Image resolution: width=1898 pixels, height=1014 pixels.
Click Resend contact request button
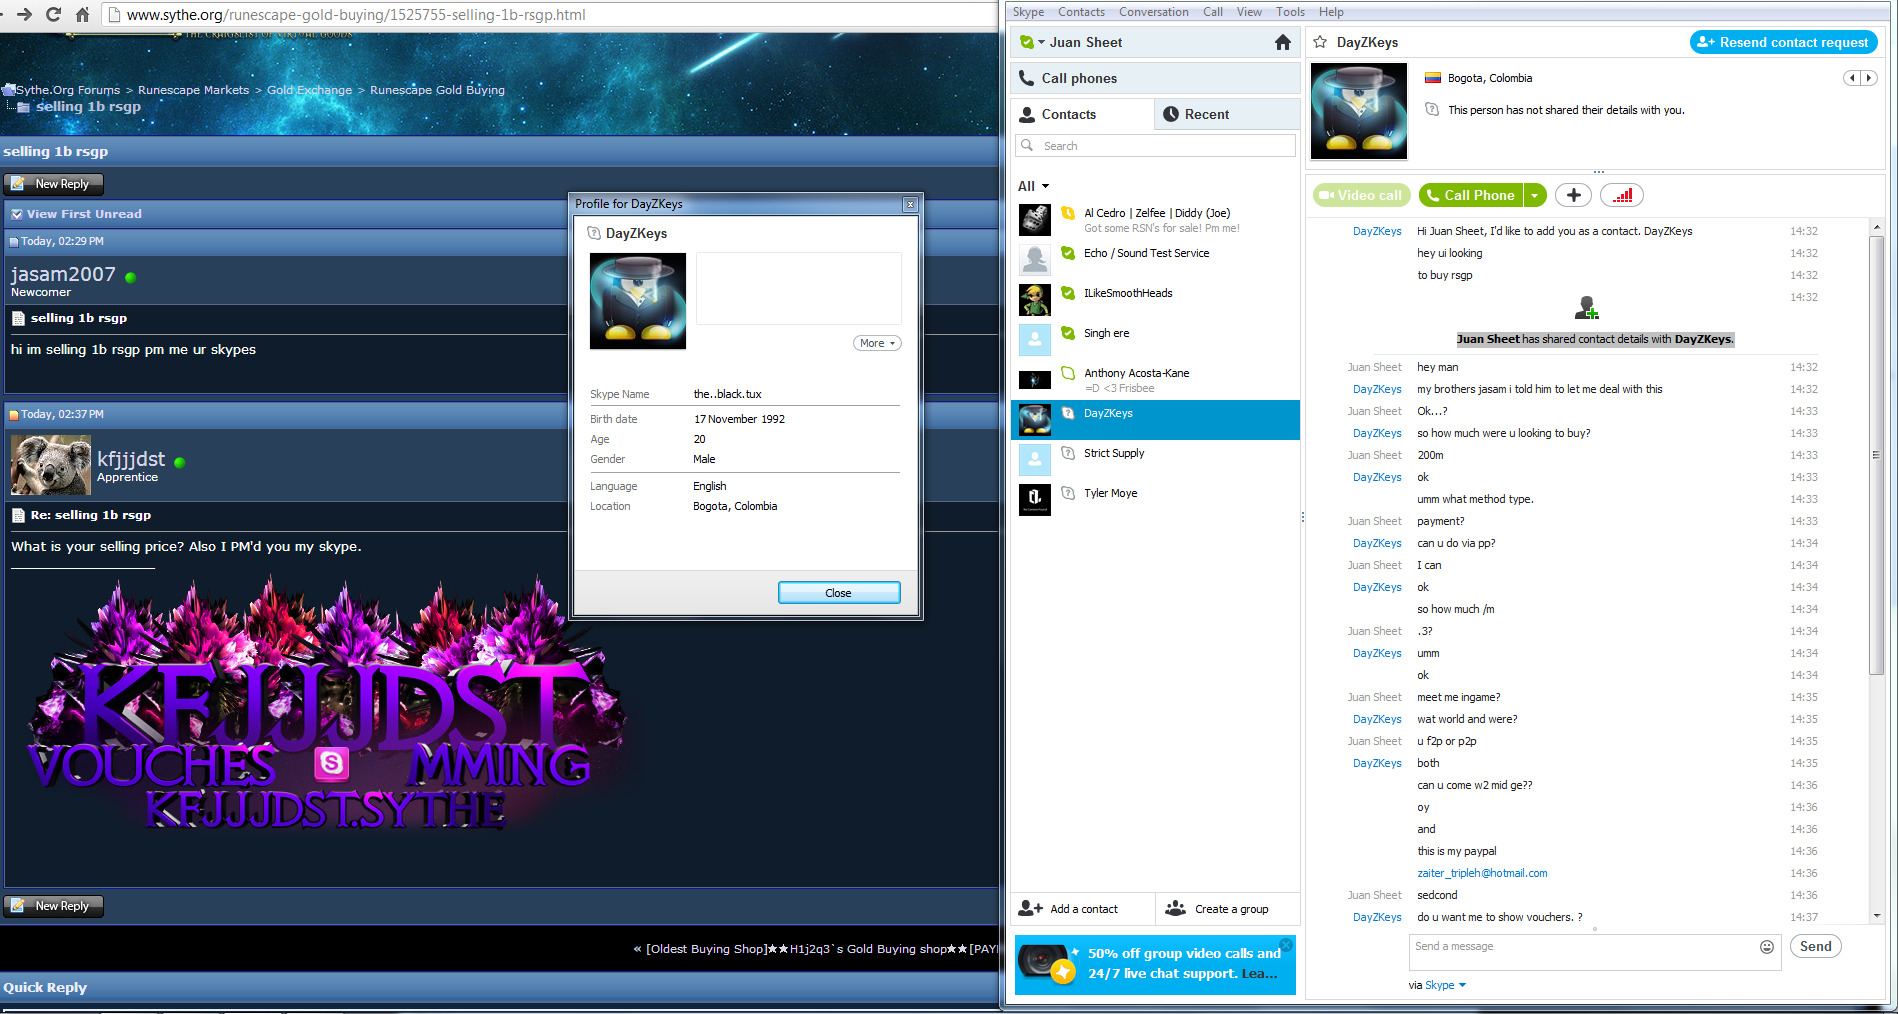pyautogui.click(x=1784, y=42)
